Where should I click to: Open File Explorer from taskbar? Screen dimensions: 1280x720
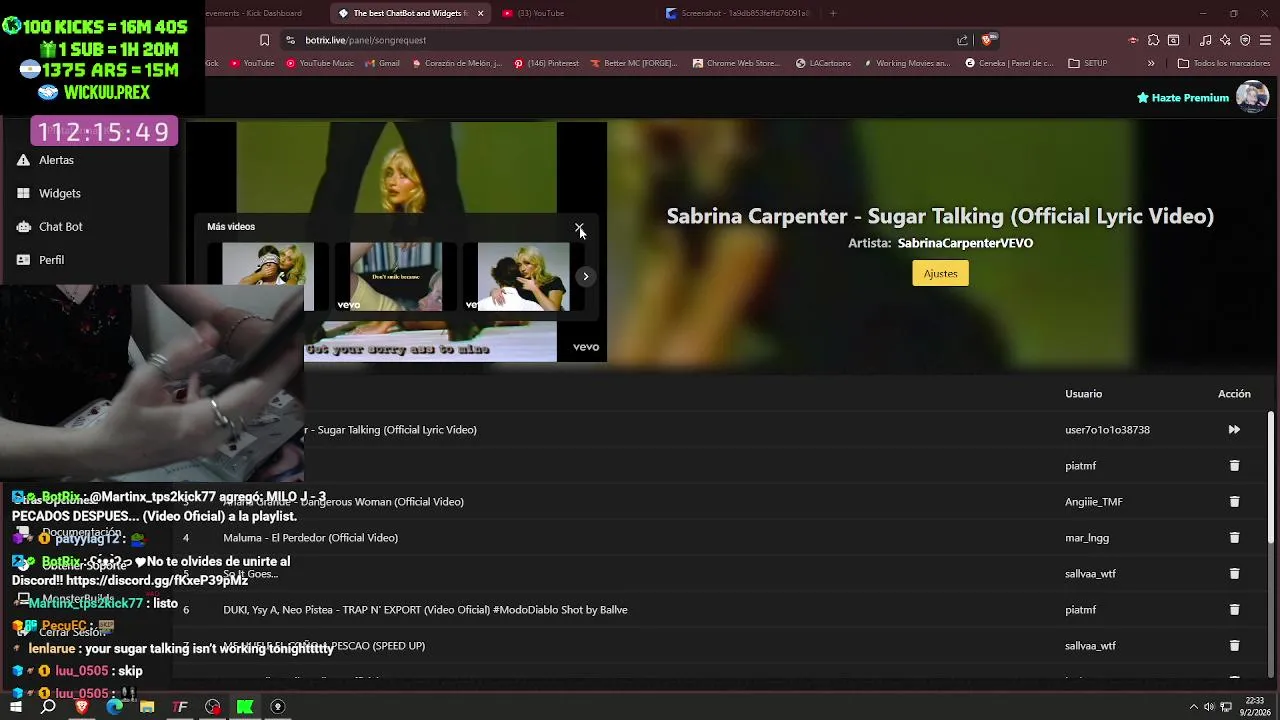(147, 707)
